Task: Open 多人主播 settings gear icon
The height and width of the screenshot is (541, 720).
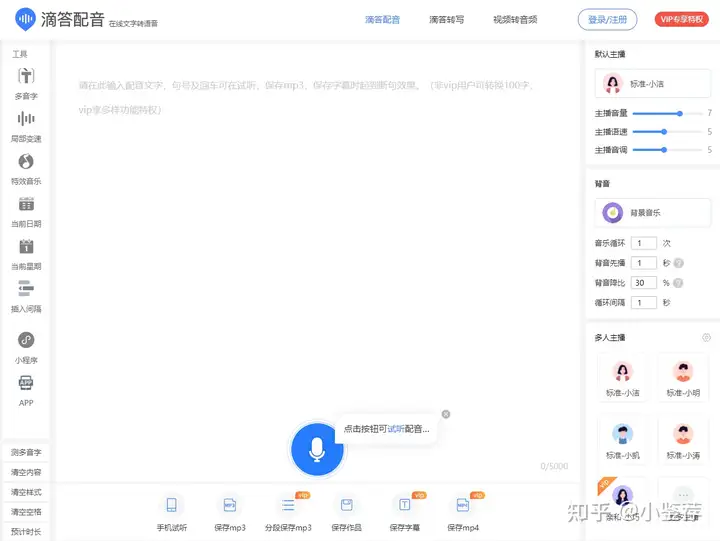Action: pyautogui.click(x=706, y=338)
